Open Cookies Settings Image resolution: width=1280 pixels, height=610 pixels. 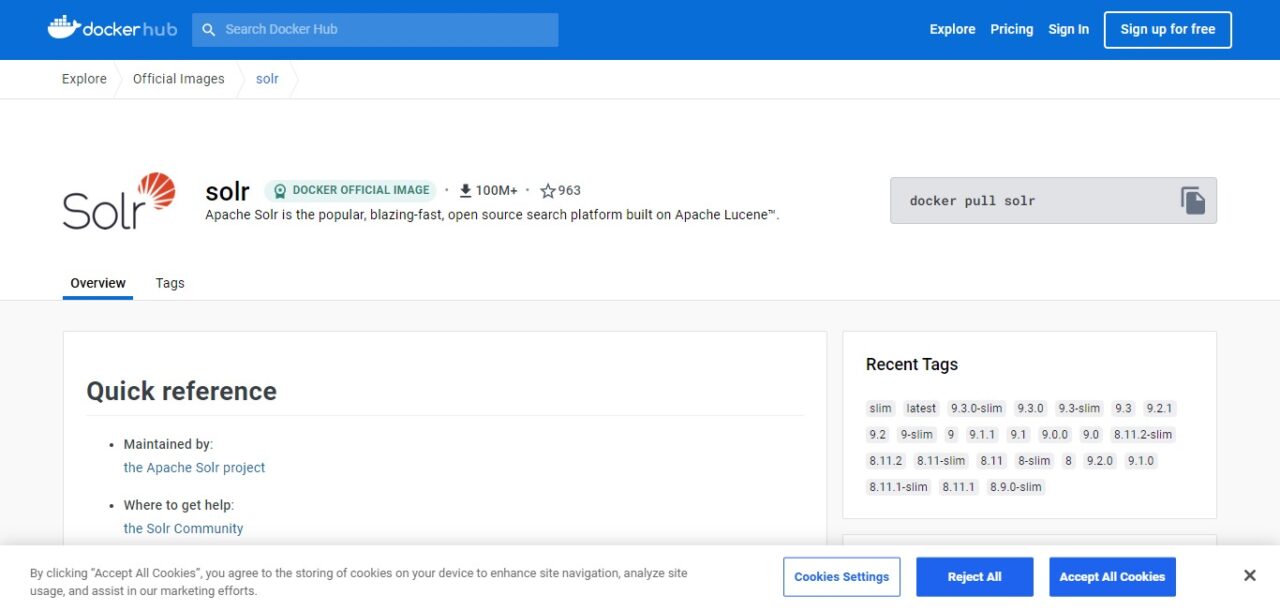click(x=842, y=577)
